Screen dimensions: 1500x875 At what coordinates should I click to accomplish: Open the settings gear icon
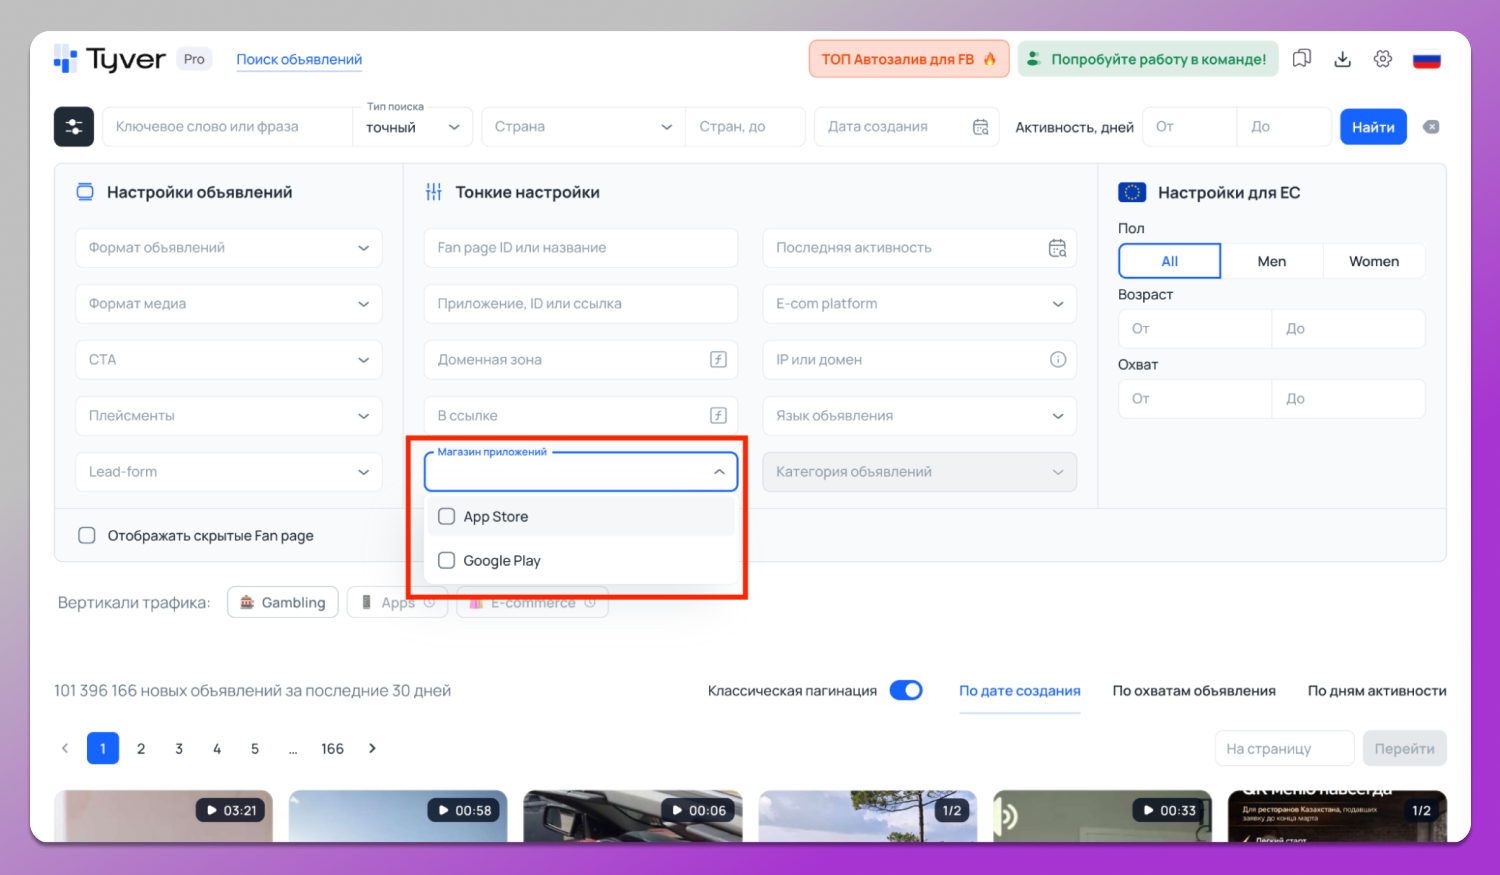(1383, 58)
